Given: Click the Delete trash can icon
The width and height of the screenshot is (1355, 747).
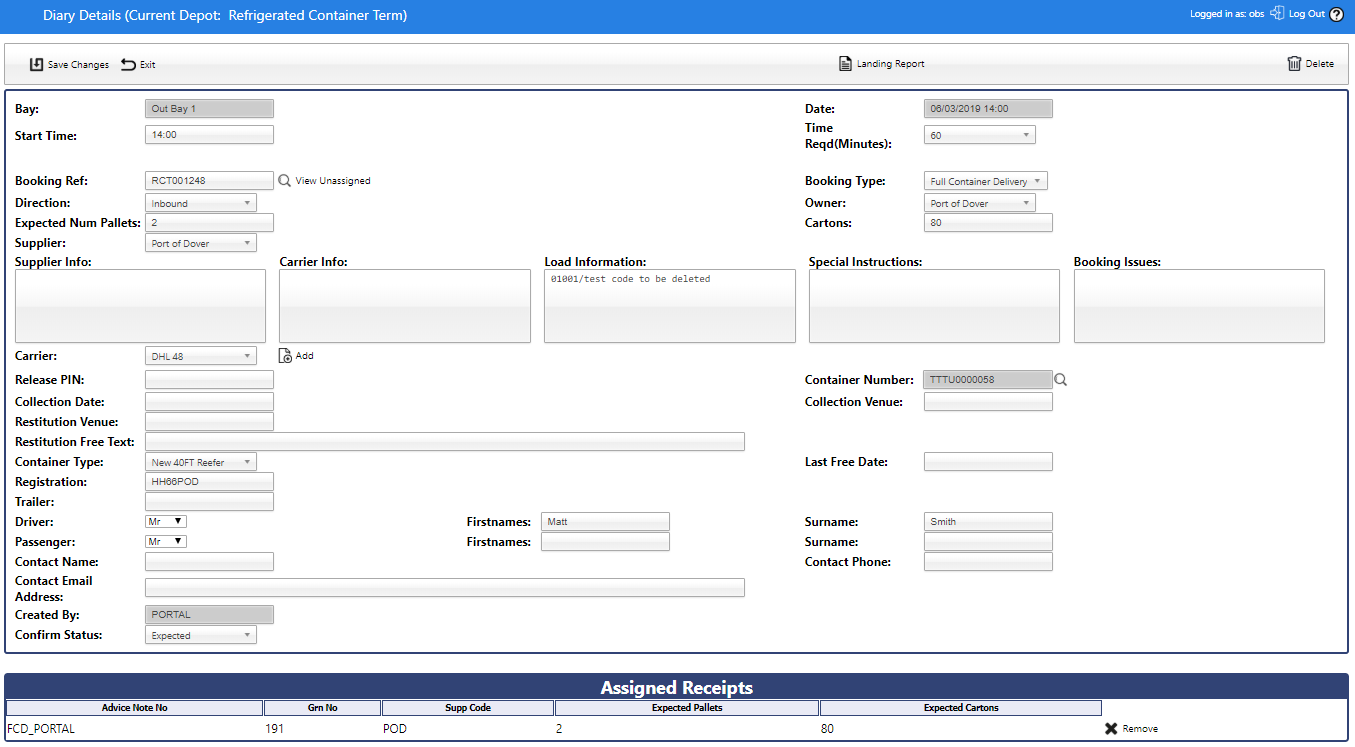Looking at the screenshot, I should (x=1295, y=64).
